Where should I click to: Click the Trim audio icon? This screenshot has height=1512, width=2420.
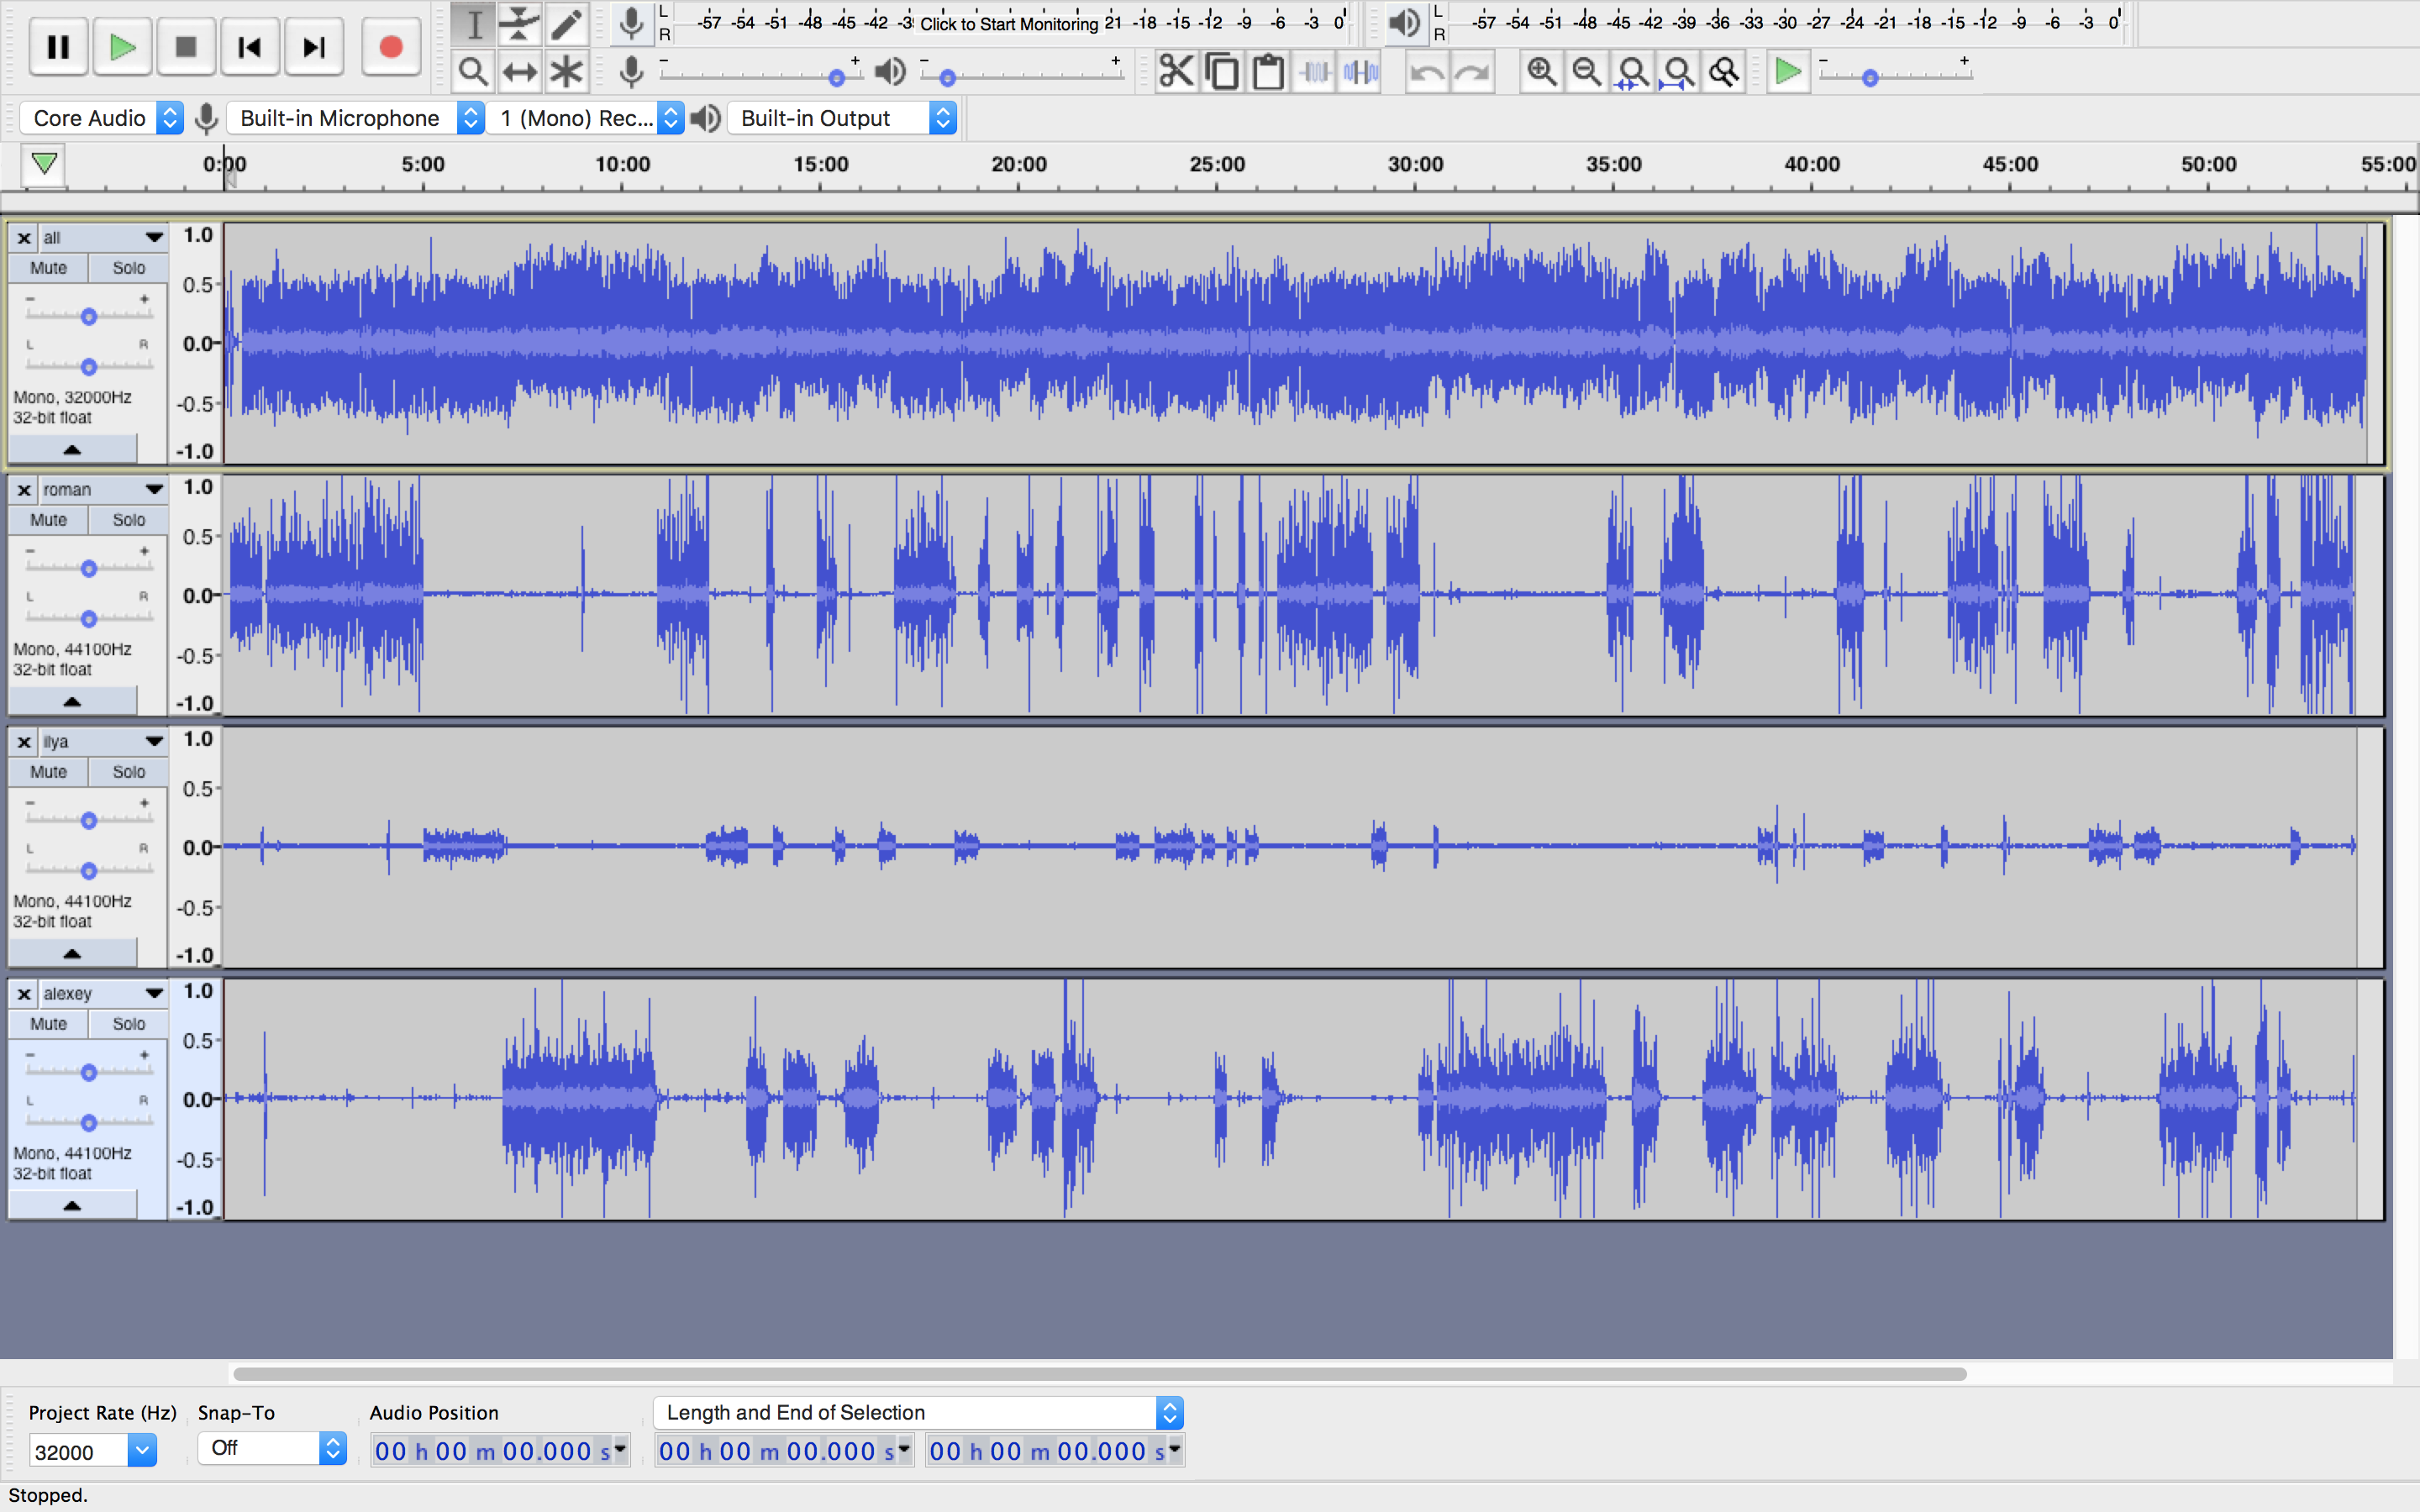[x=1315, y=72]
